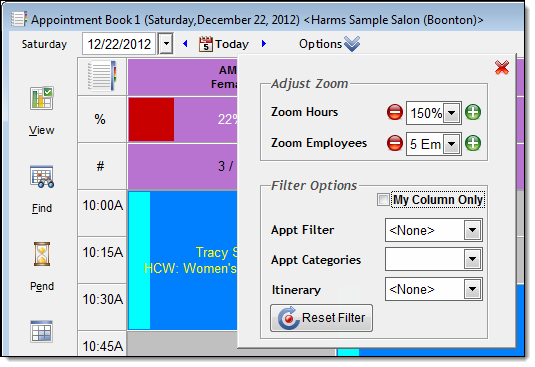The width and height of the screenshot is (535, 367).
Task: Go to the next day with the right arrow
Action: 264,44
